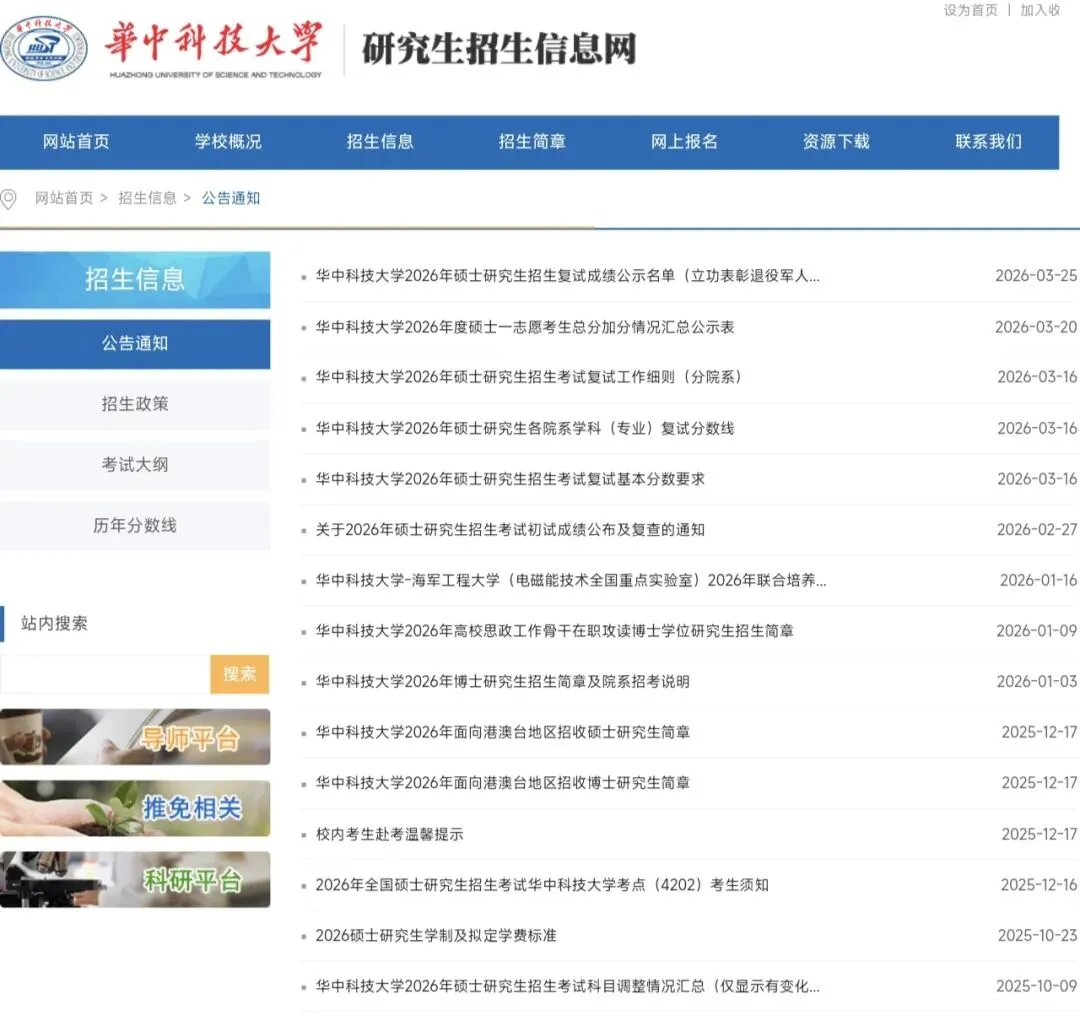1080x1021 pixels.
Task: Open 博士研究生招生简章及院系招考说明 notice
Action: (x=503, y=682)
